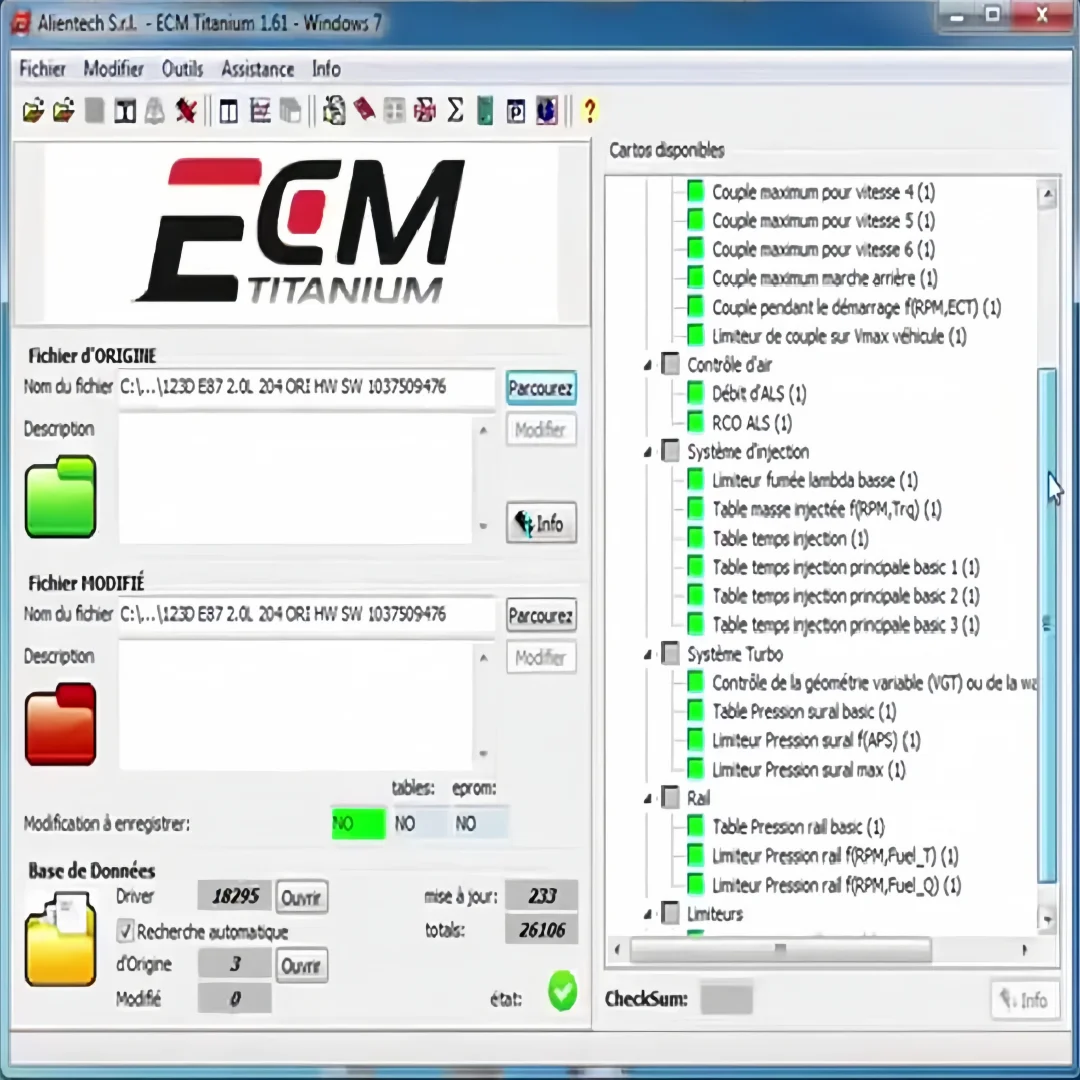Image resolution: width=1080 pixels, height=1080 pixels.
Task: Click the search toolbar icon
Action: click(x=334, y=111)
